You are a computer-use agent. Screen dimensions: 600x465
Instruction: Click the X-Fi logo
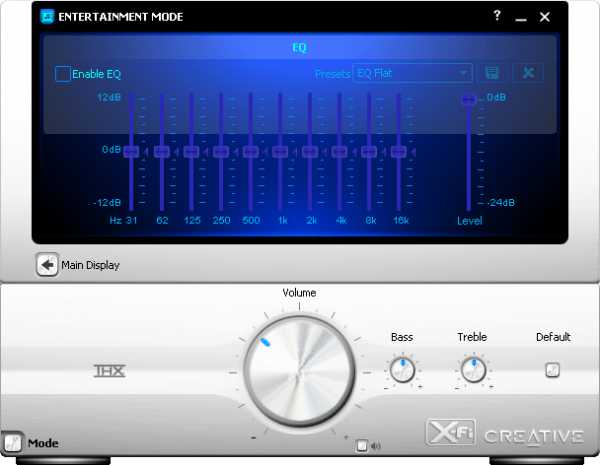tap(450, 432)
